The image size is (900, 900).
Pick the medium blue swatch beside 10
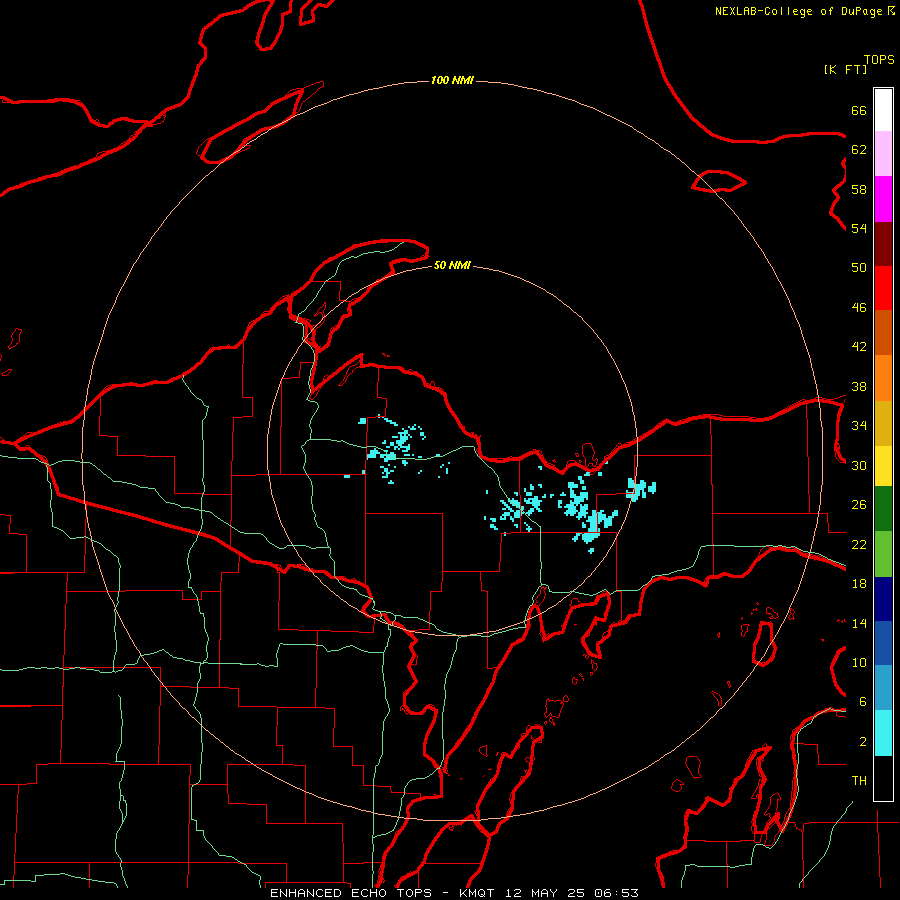click(883, 643)
